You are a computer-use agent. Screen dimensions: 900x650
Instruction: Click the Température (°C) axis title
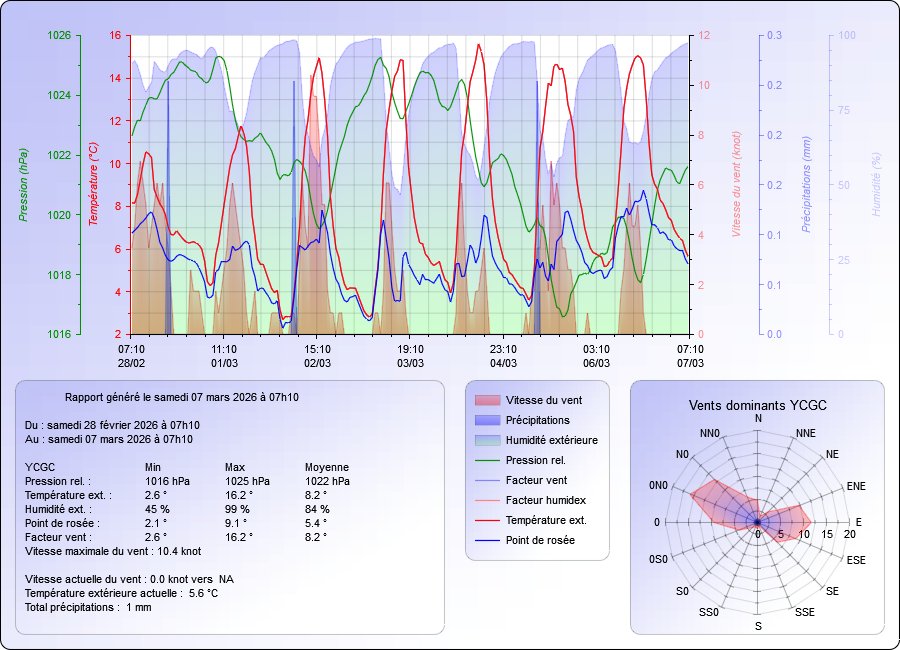93,183
